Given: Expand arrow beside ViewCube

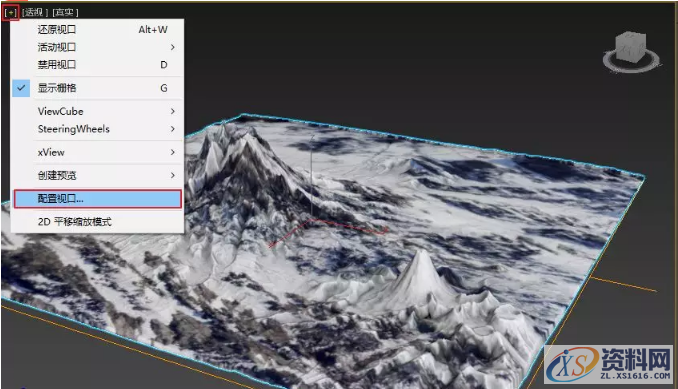Looking at the screenshot, I should coord(173,112).
